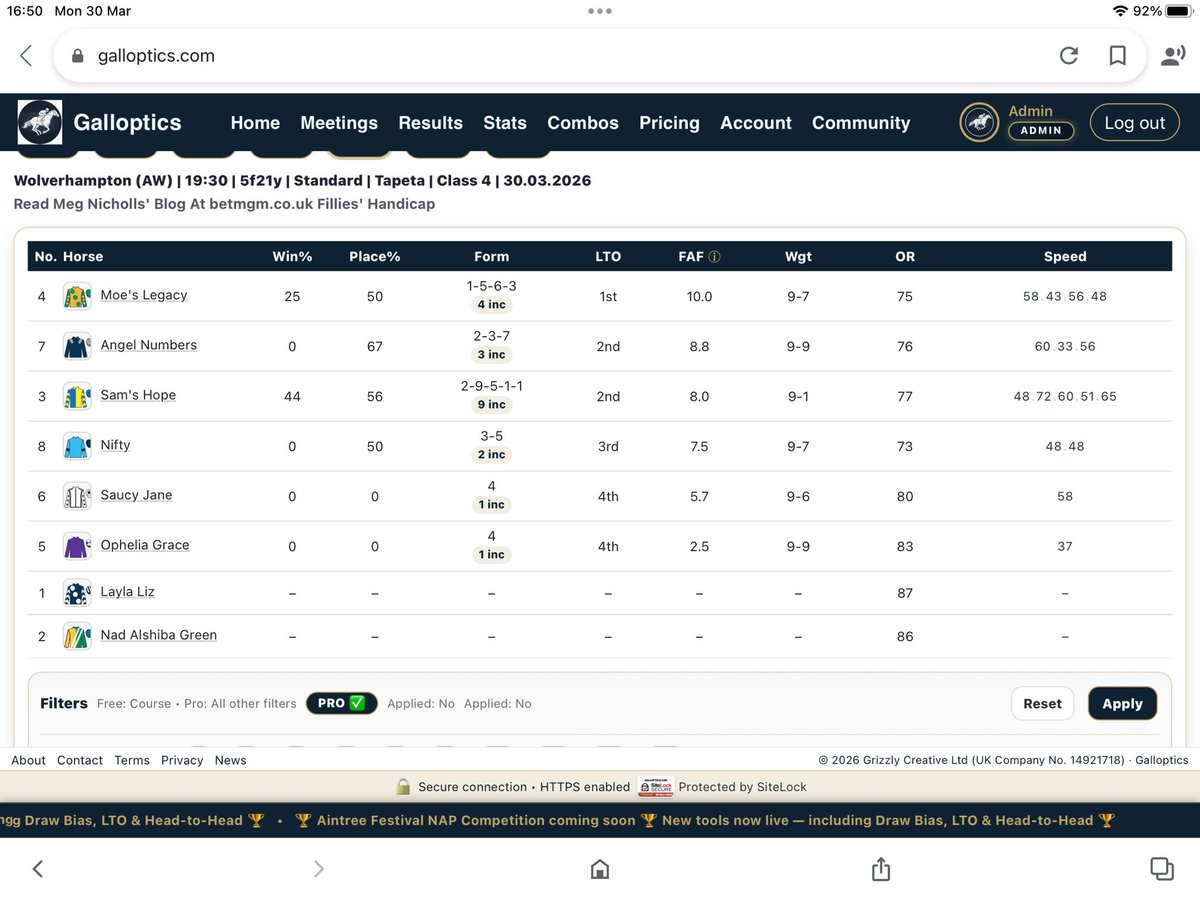The image size is (1200, 900).
Task: Bookmark this page using the bookmark icon
Action: pos(1117,56)
